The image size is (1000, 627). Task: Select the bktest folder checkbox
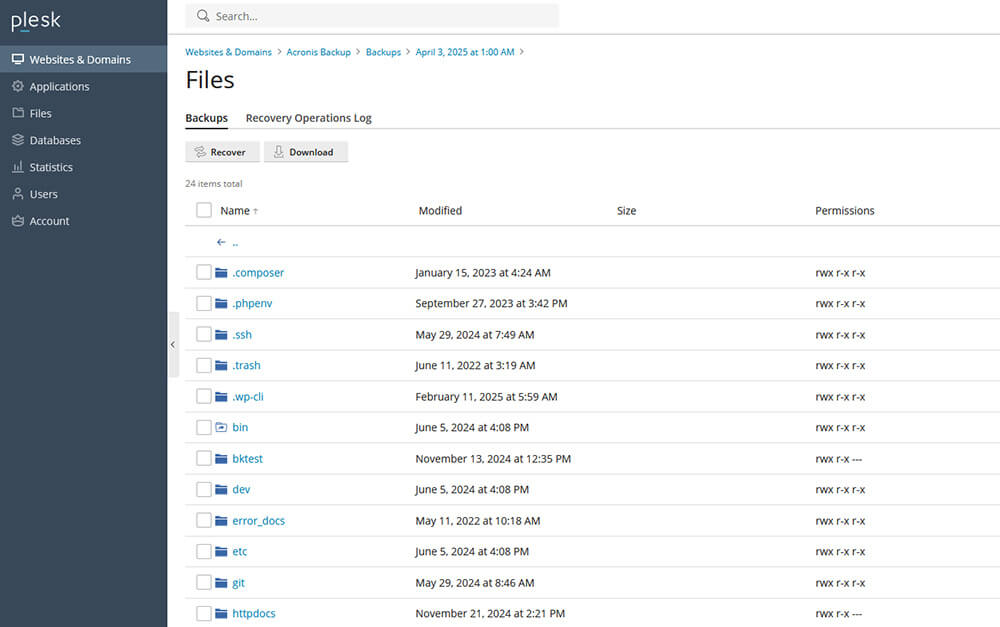[204, 459]
